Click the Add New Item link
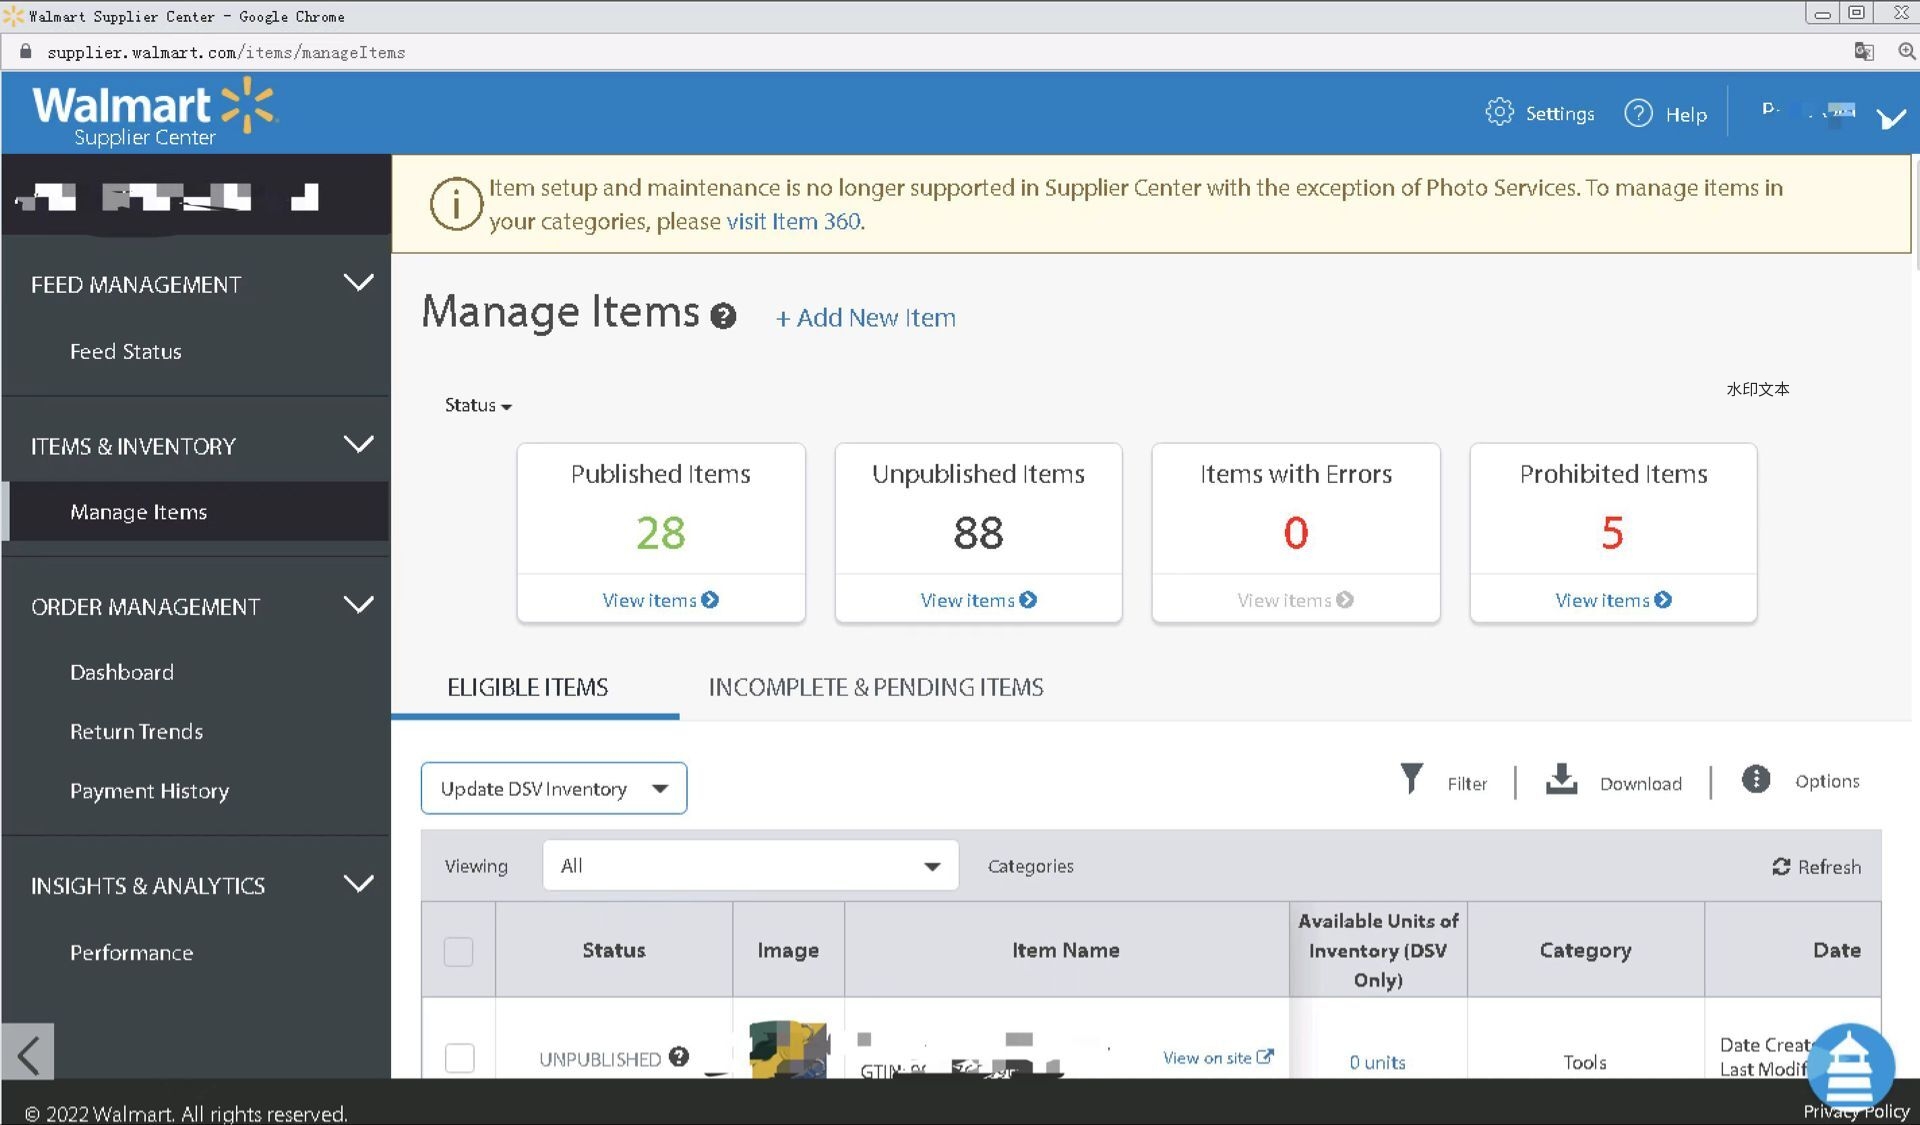The image size is (1920, 1125). [x=866, y=318]
